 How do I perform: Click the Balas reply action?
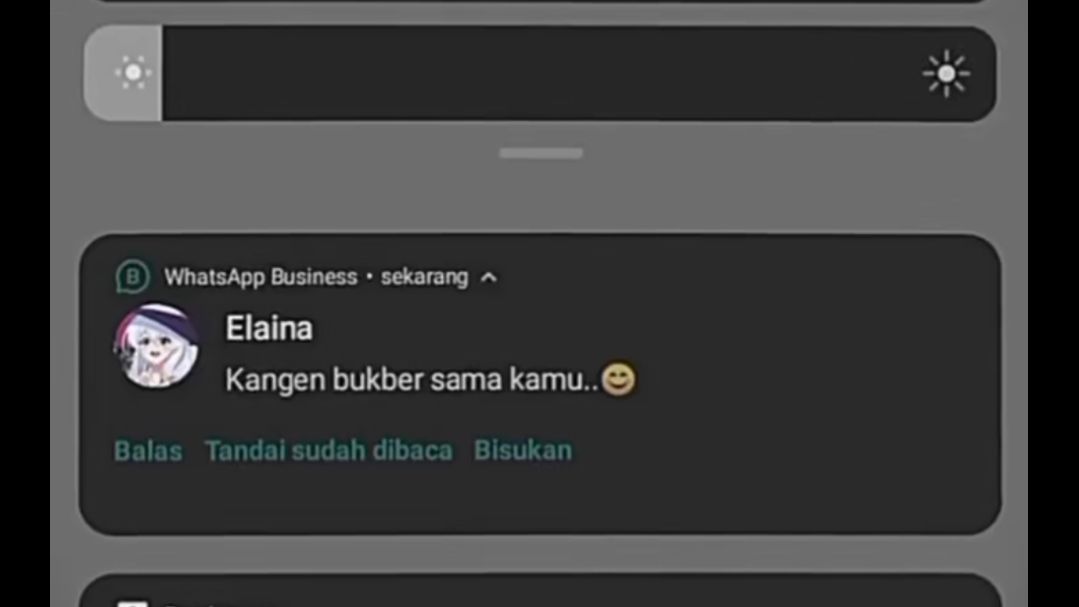coord(148,451)
